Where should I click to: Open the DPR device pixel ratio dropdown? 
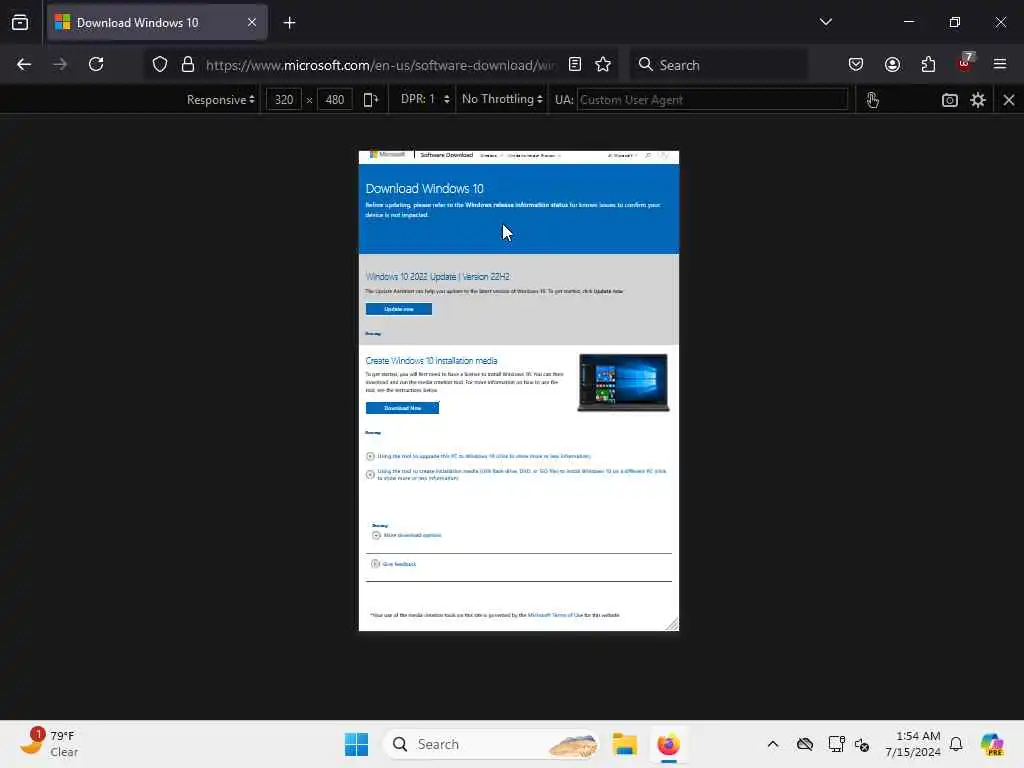[424, 99]
